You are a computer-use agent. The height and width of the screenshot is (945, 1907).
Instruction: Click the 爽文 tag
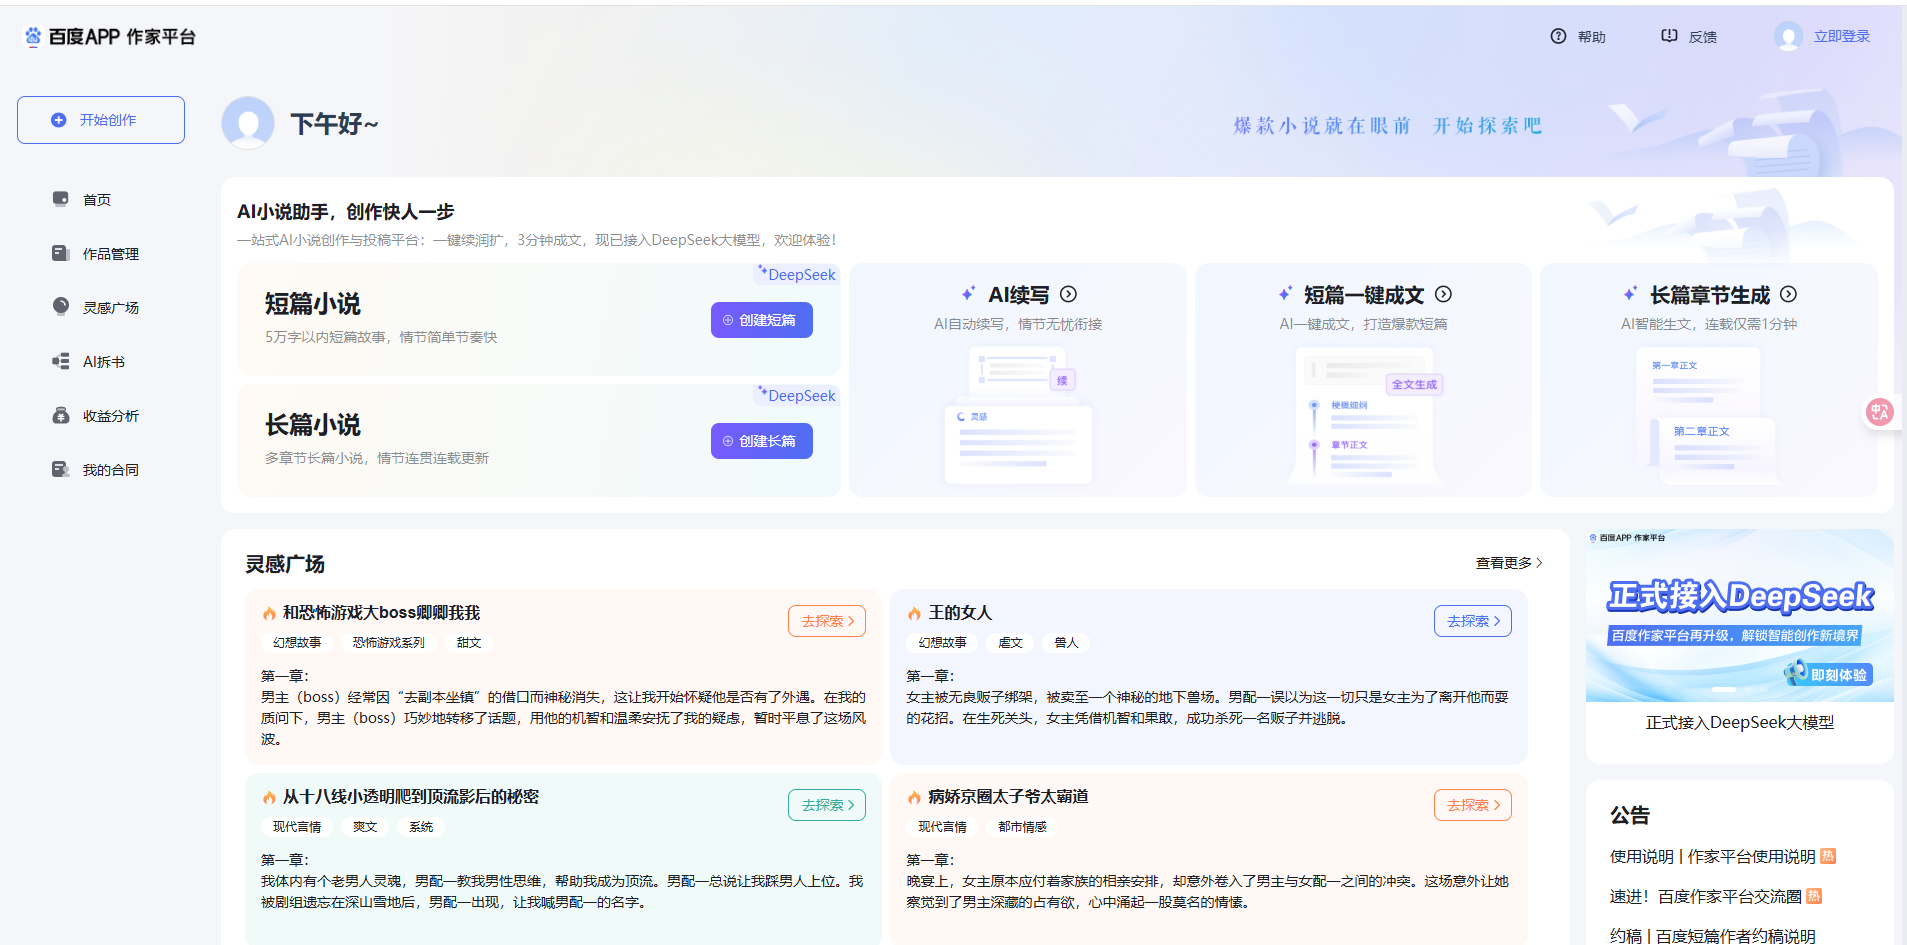(365, 827)
